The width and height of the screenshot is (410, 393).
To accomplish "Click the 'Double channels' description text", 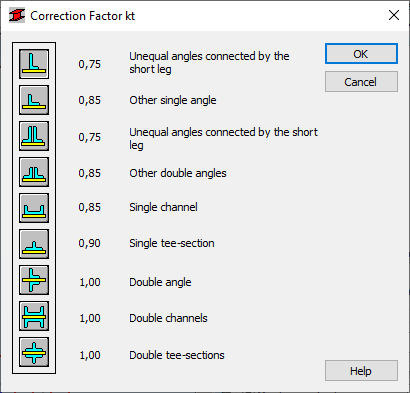I will click(x=168, y=318).
